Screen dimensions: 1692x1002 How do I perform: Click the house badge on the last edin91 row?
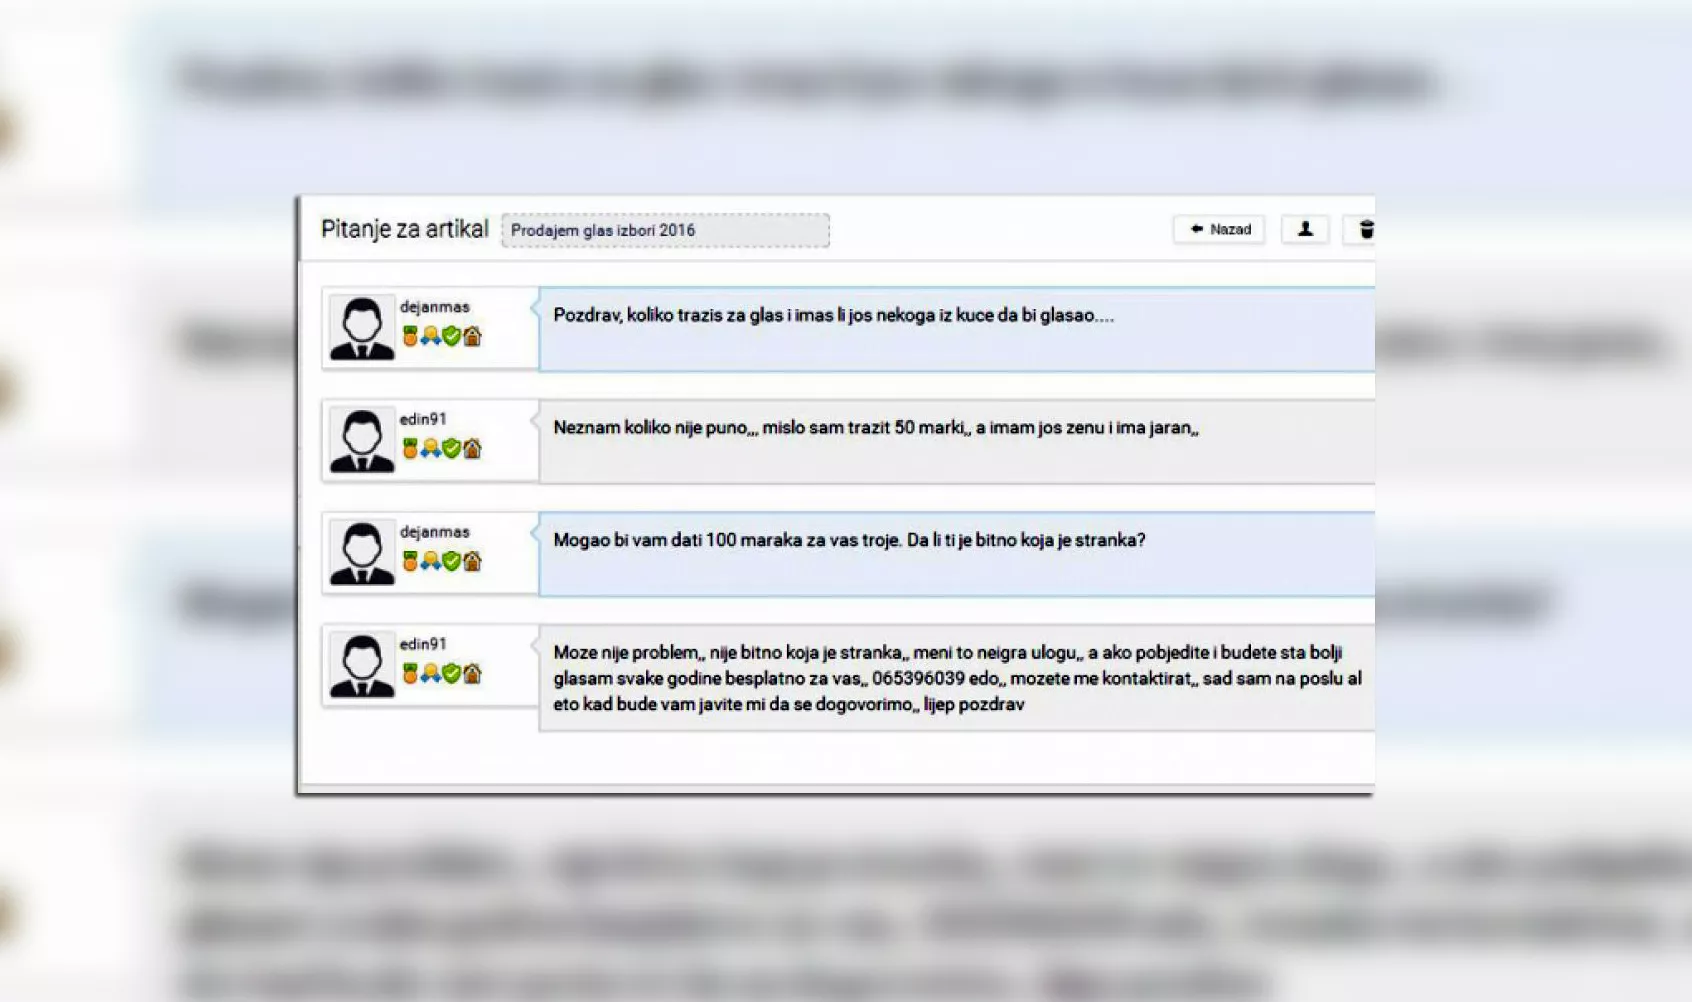(473, 673)
